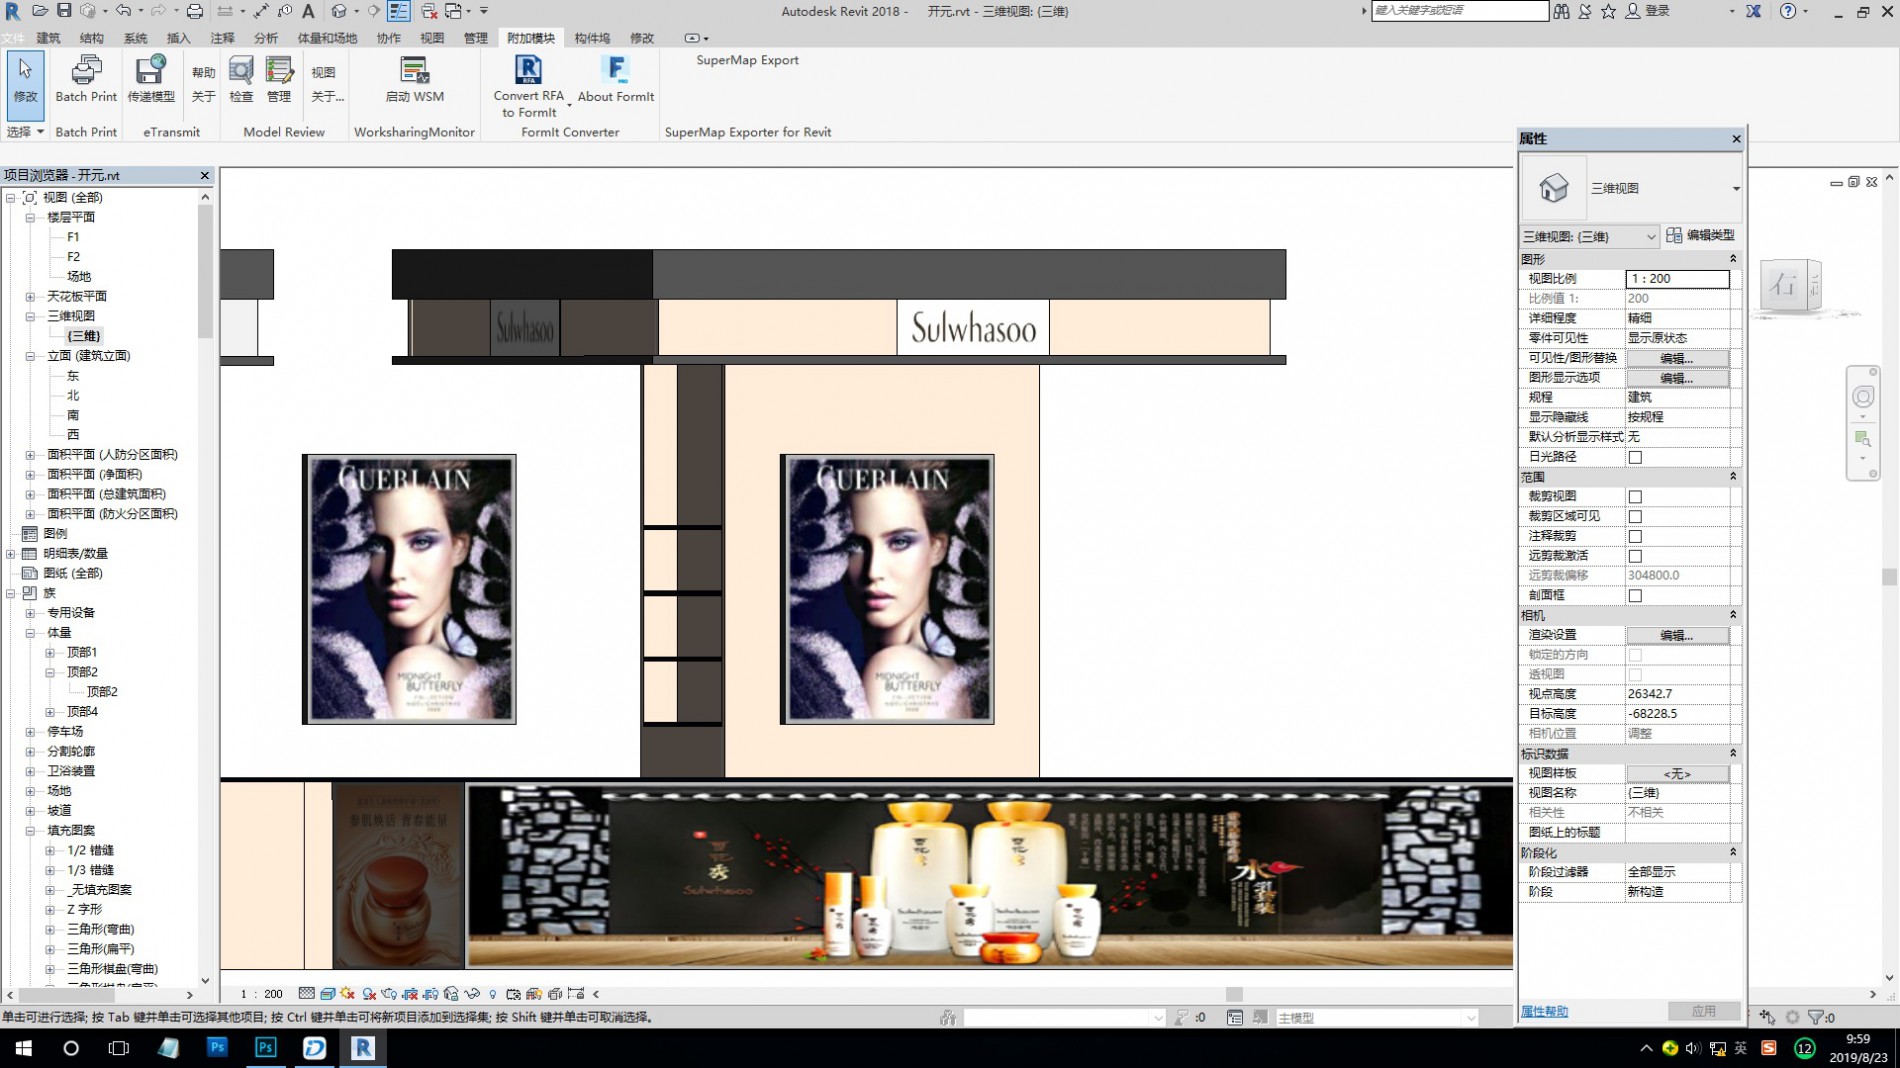Collapse the 图形 properties section
Viewport: 1900px width, 1068px height.
pyautogui.click(x=1733, y=259)
